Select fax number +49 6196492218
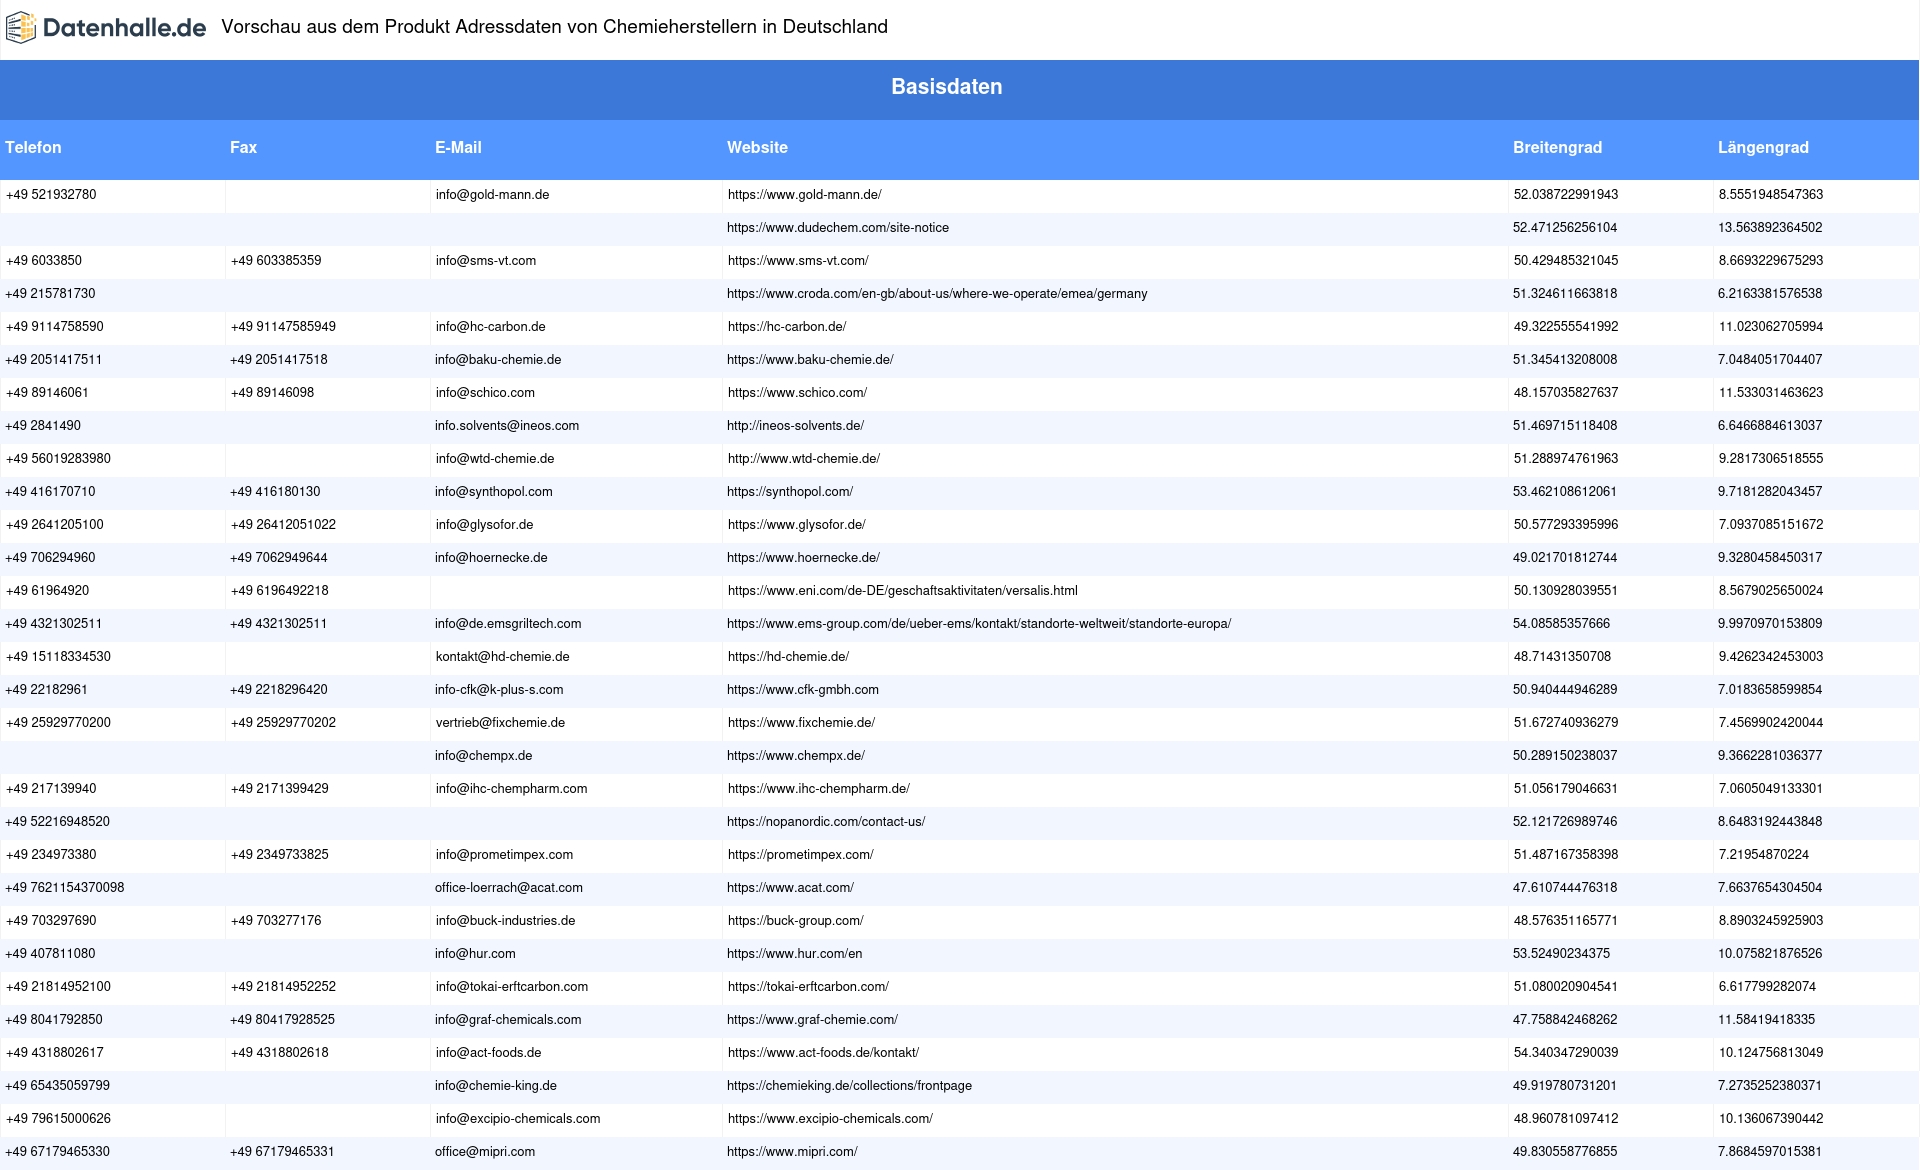The image size is (1920, 1170). [279, 591]
